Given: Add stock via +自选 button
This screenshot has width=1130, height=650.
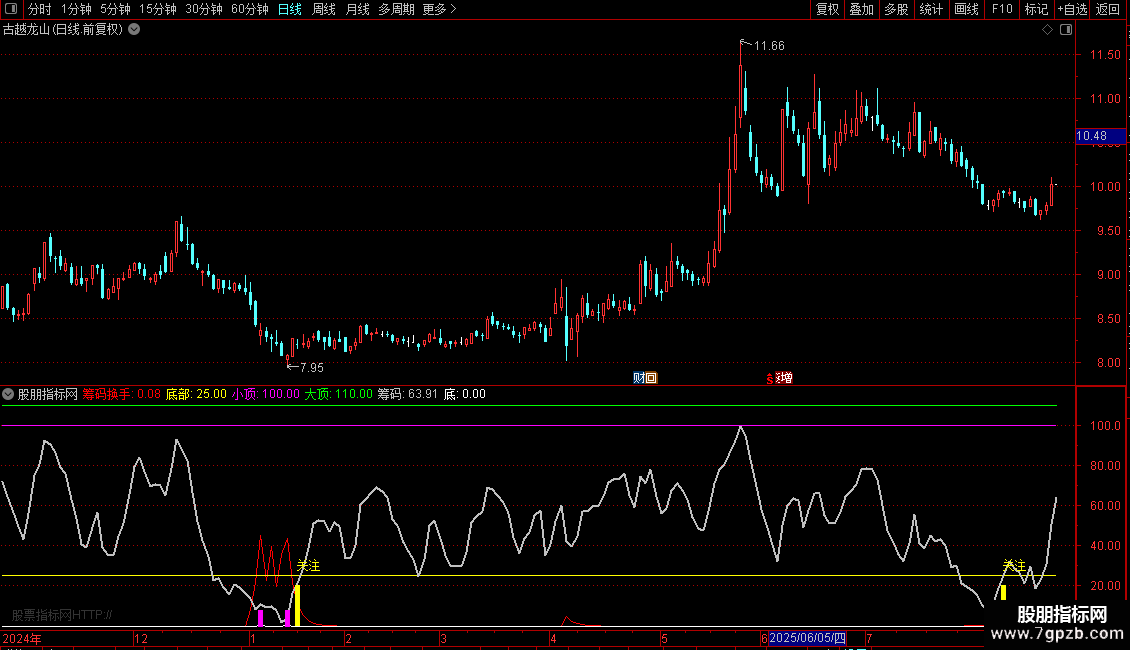Looking at the screenshot, I should 1072,9.
